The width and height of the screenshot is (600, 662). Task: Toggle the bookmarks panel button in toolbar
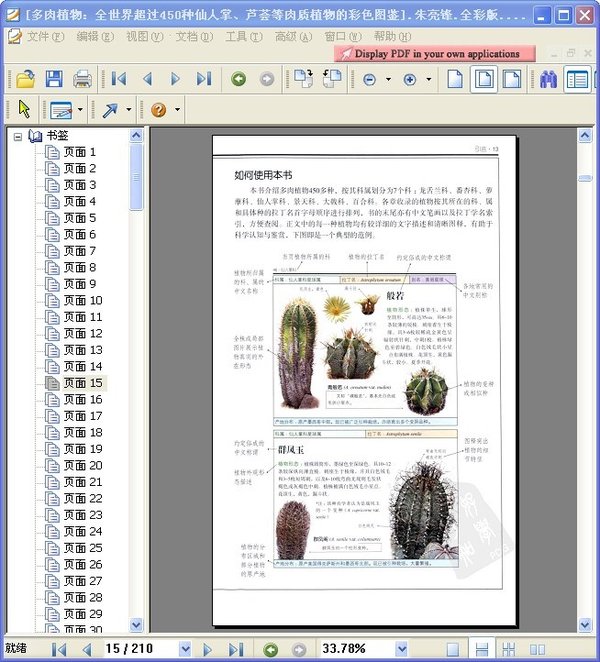click(577, 79)
